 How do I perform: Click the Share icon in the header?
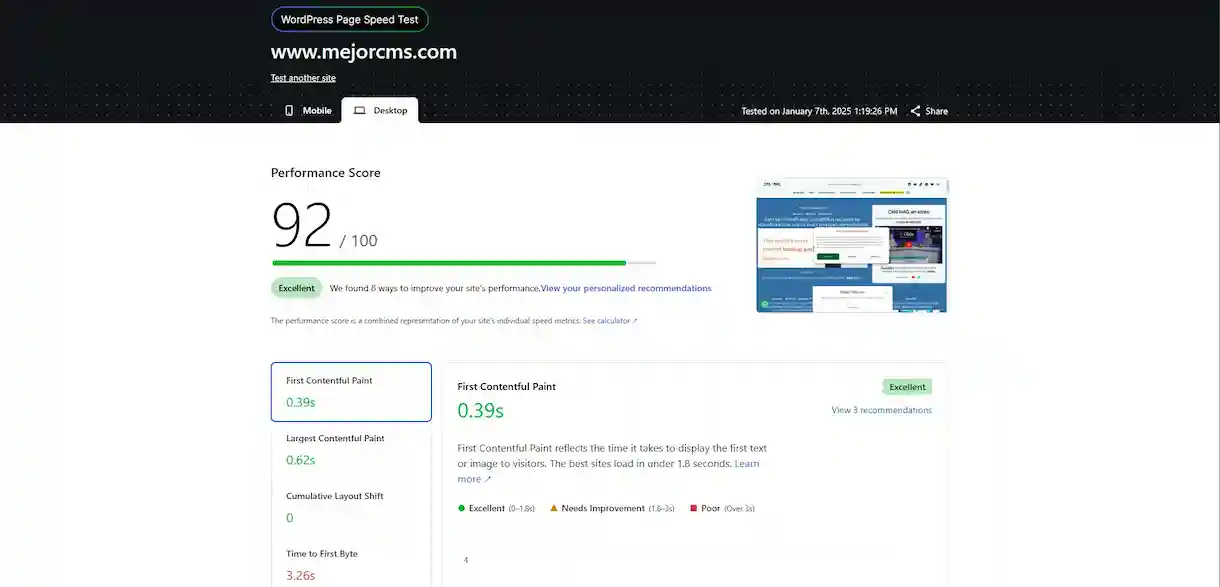[x=915, y=111]
